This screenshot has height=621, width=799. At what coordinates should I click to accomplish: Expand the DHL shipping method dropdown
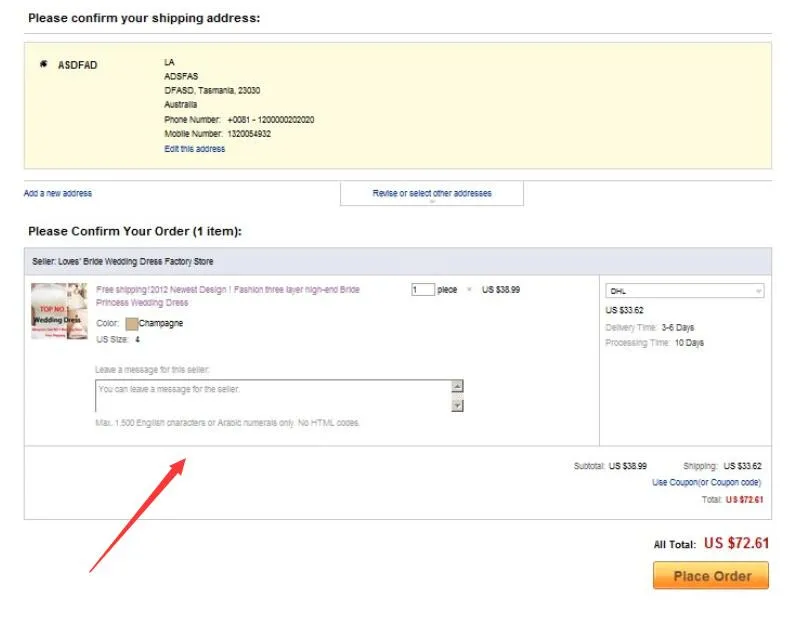[x=684, y=291]
